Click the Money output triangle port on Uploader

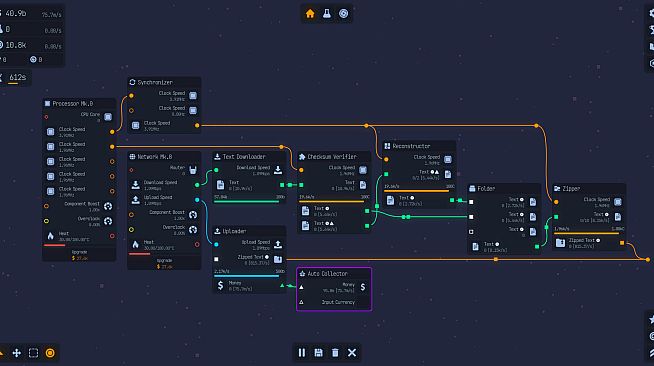pyautogui.click(x=282, y=286)
